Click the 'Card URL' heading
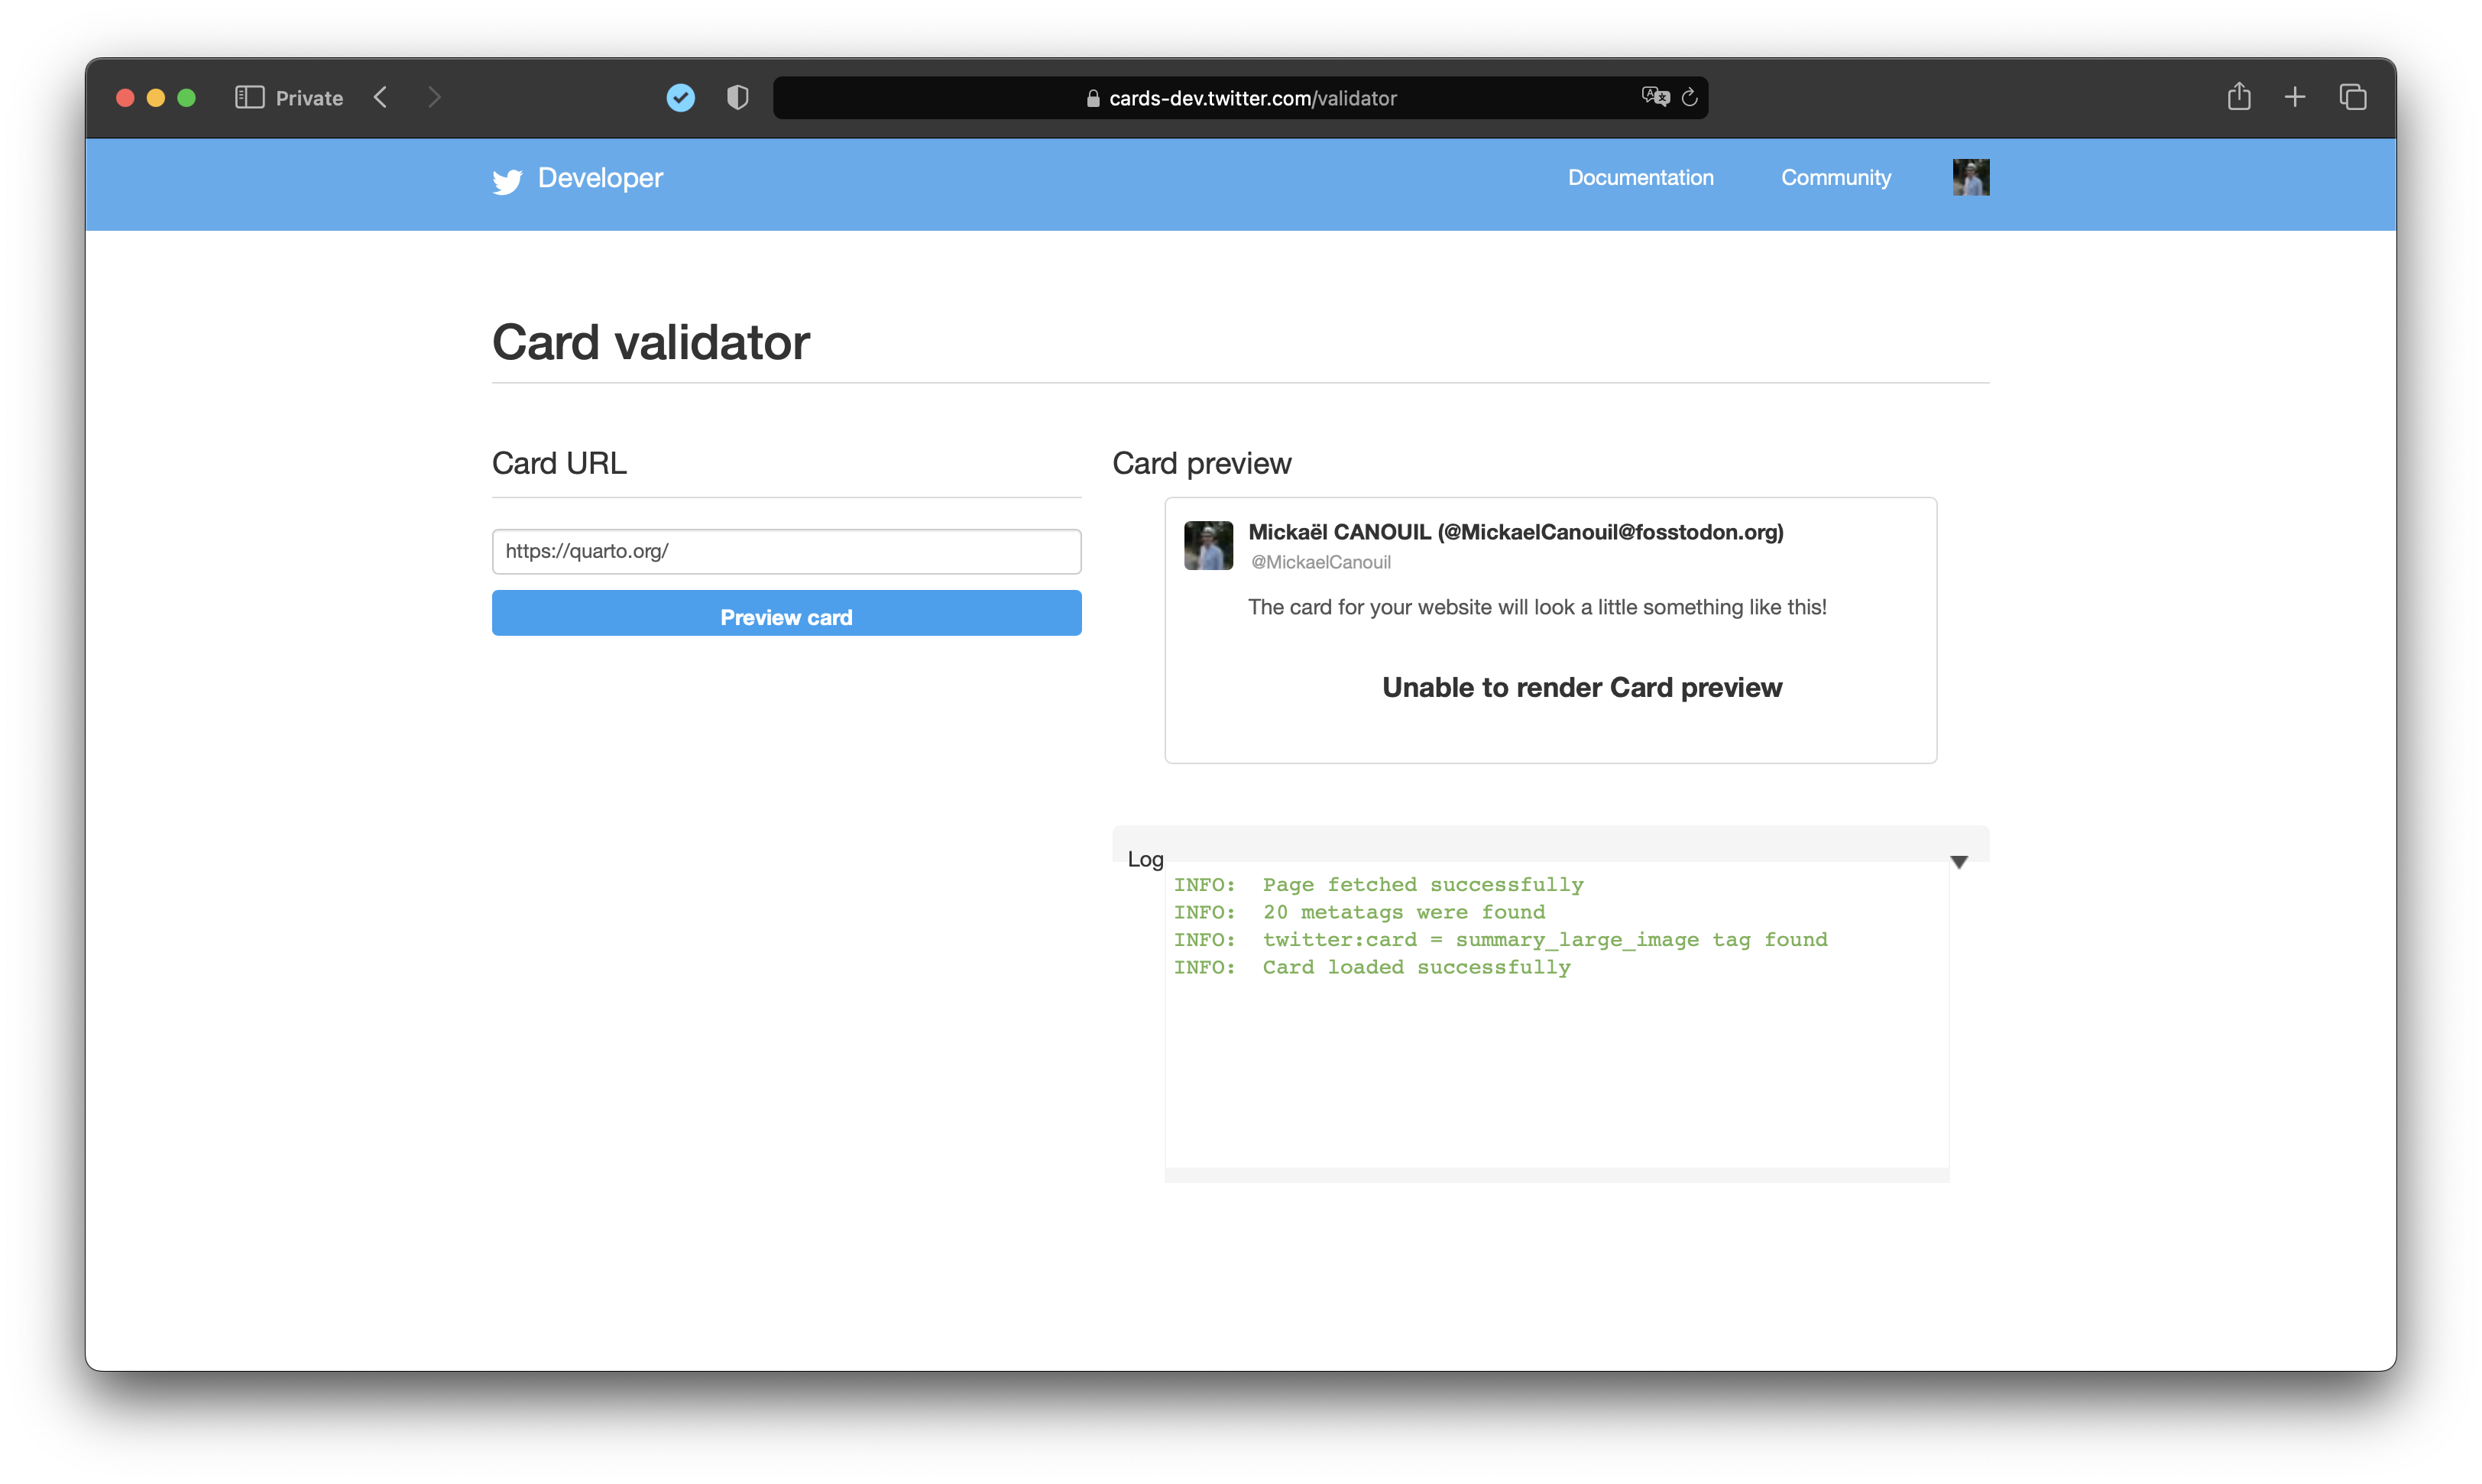 [x=559, y=464]
